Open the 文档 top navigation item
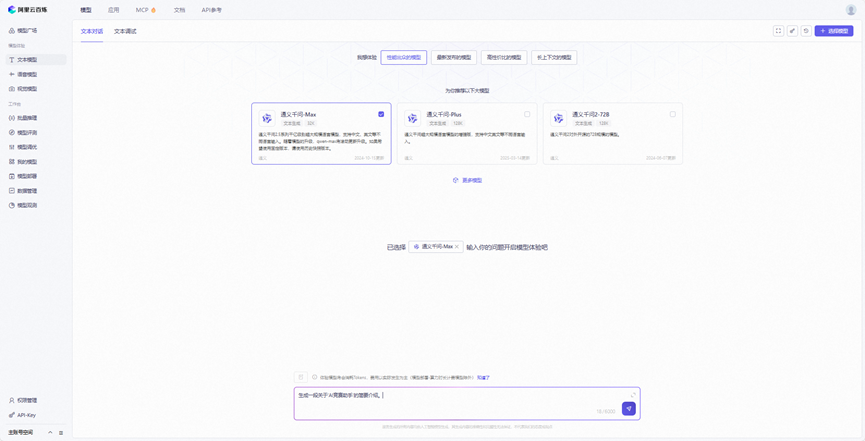Viewport: 865px width, 441px height. 179,10
